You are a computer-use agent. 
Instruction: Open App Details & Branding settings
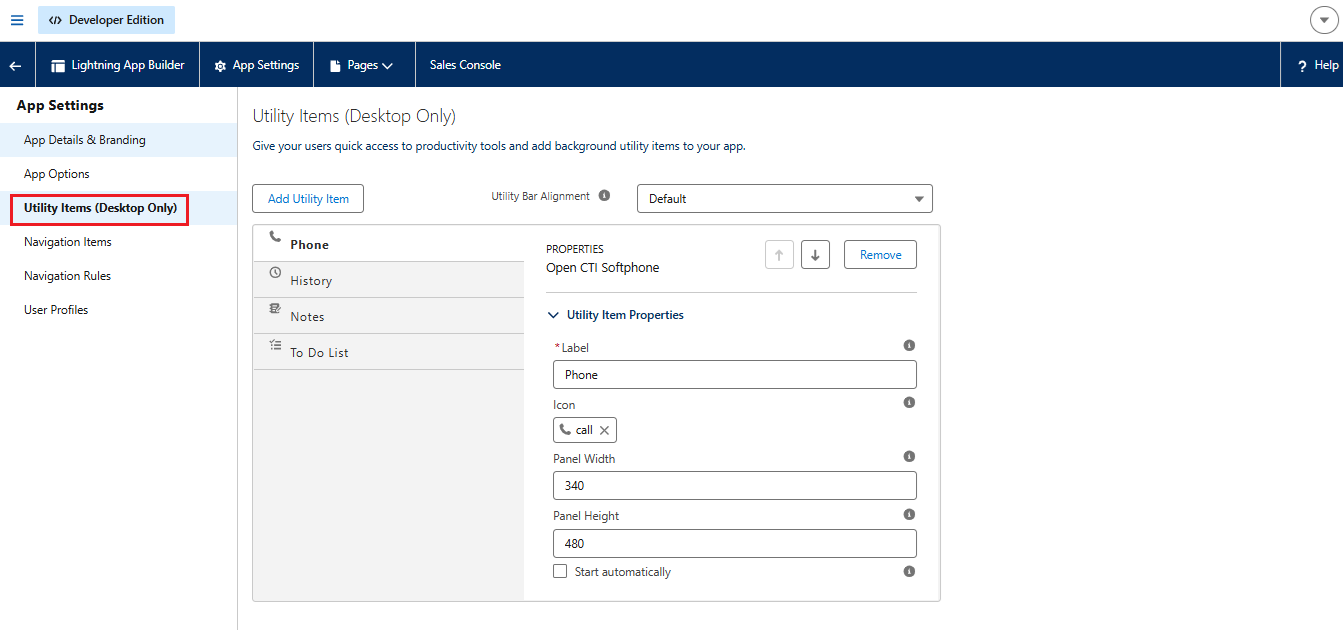click(x=119, y=140)
